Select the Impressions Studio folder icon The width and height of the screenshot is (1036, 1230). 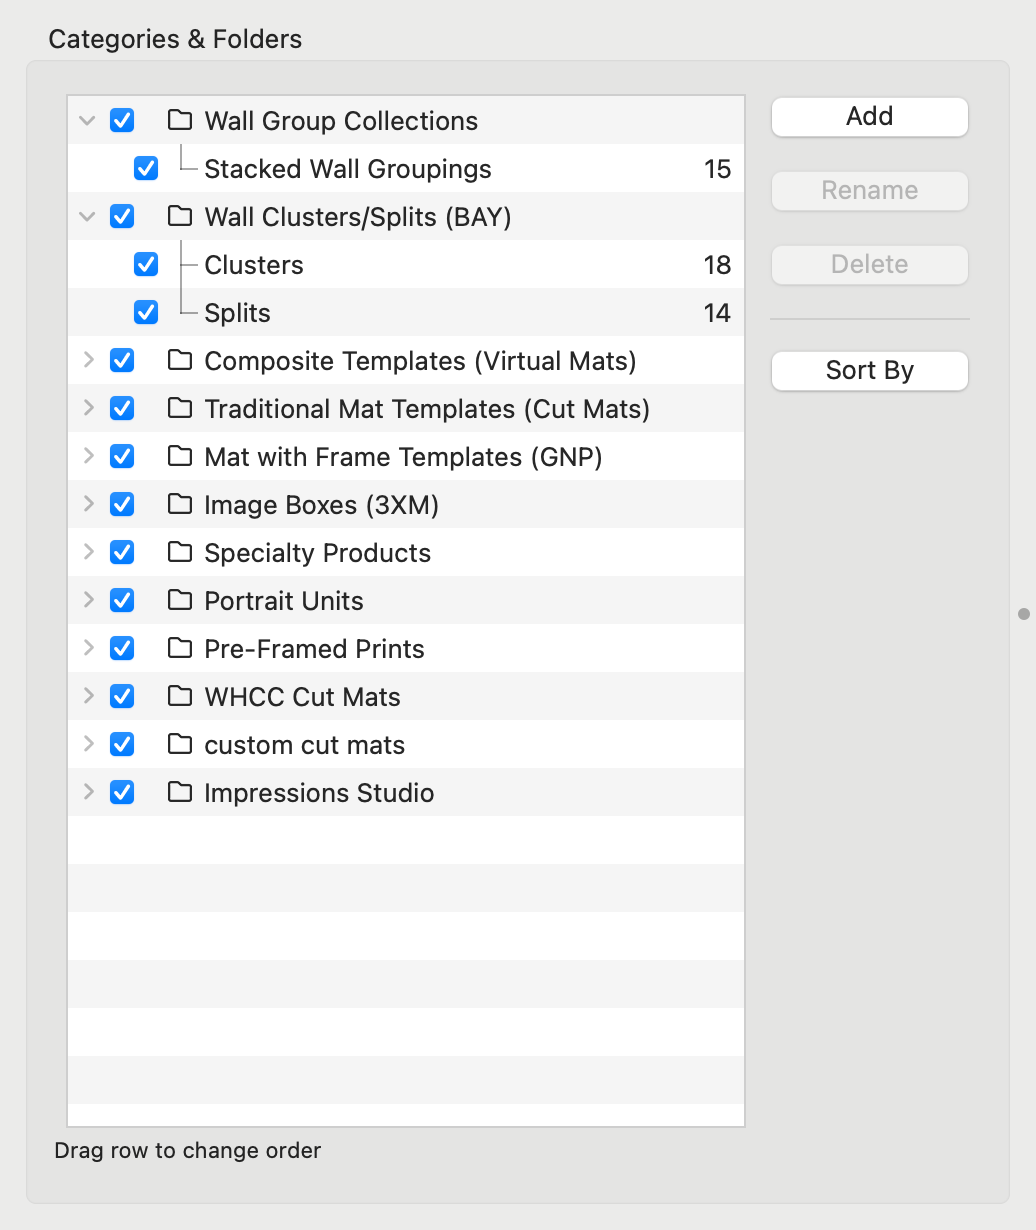click(x=180, y=793)
